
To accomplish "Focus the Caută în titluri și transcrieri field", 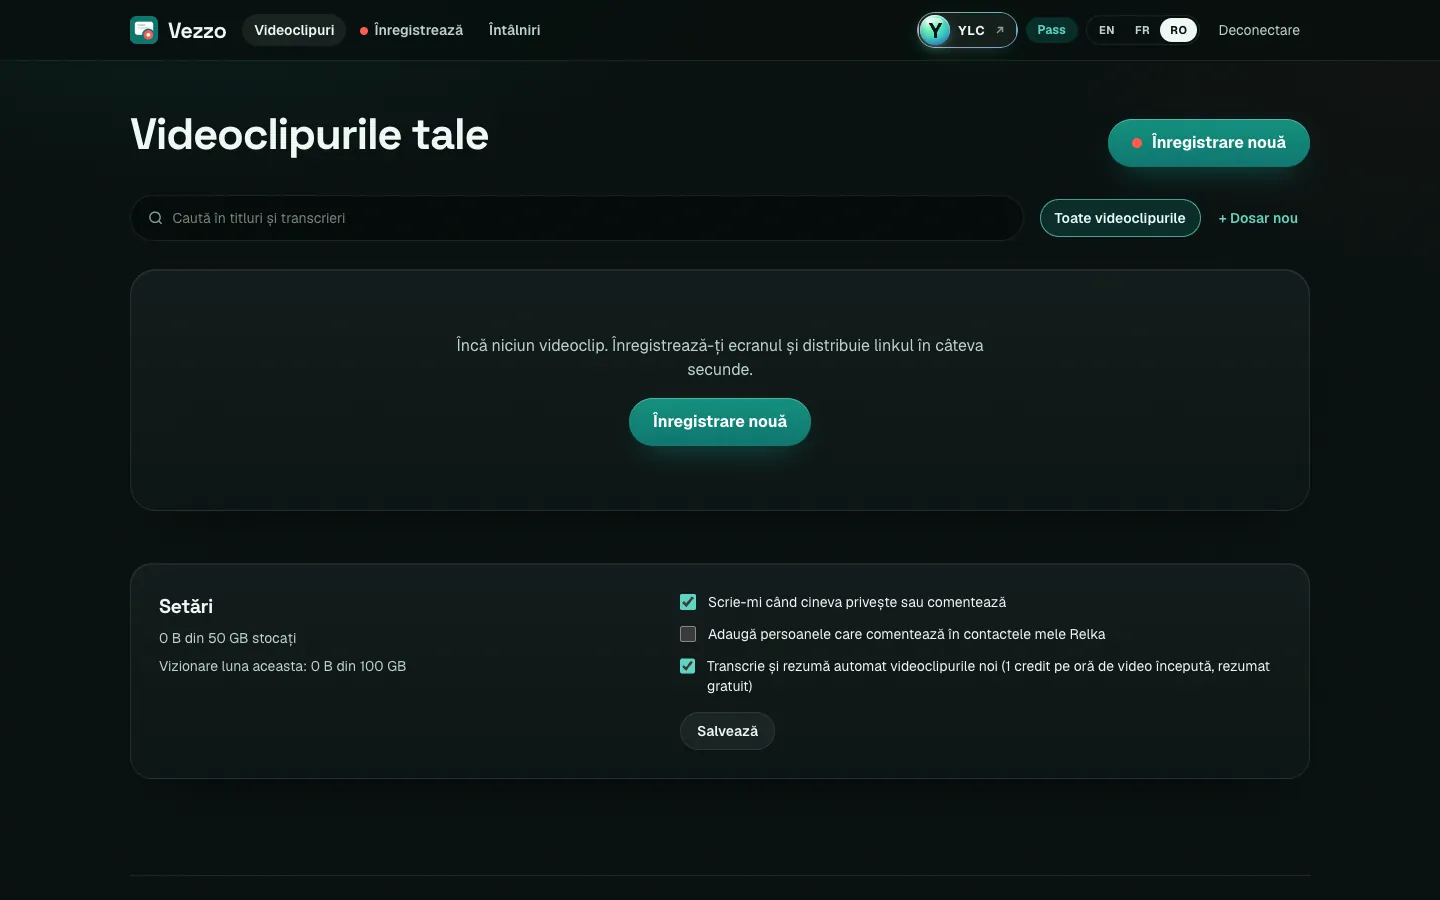I will [x=576, y=218].
